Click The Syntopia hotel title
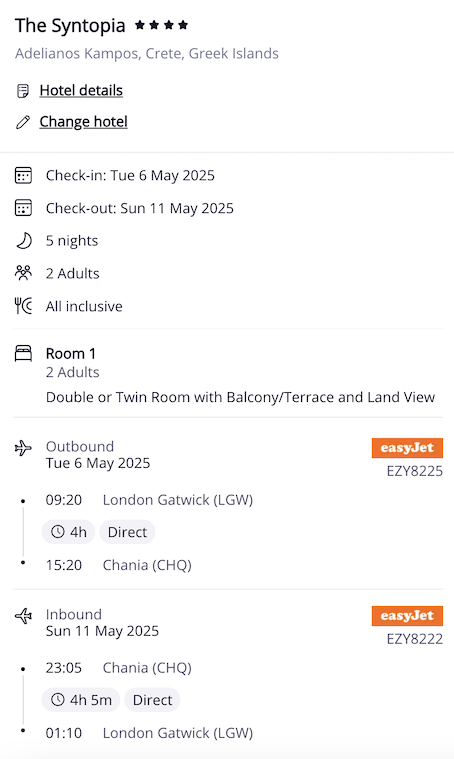454x759 pixels. click(70, 26)
